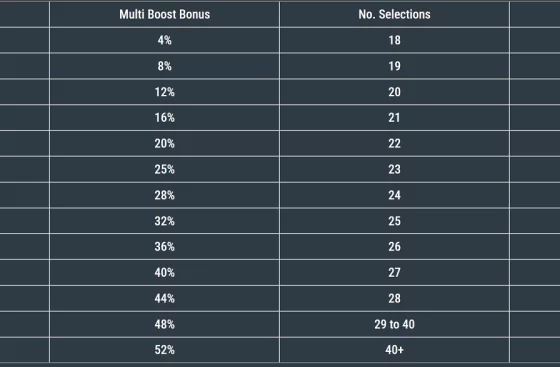The image size is (560, 367).
Task: Select the 20% bonus cell
Action: (x=164, y=144)
